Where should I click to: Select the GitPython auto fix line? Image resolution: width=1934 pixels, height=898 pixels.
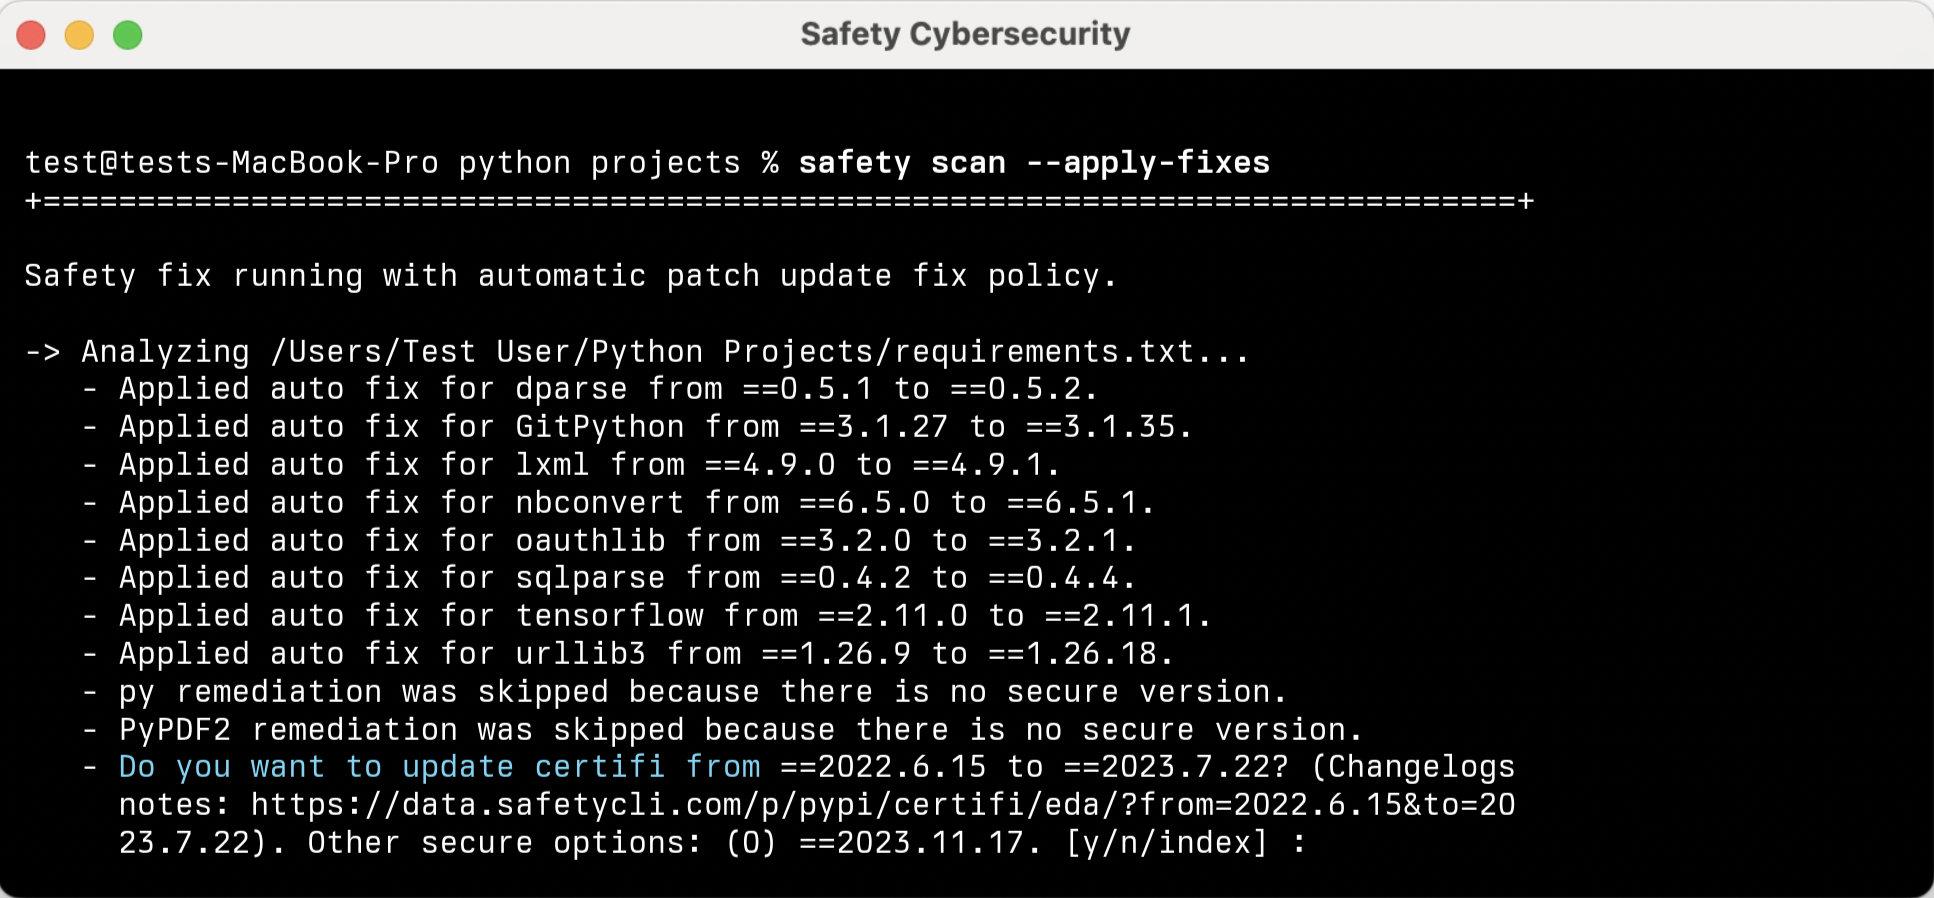click(x=655, y=427)
